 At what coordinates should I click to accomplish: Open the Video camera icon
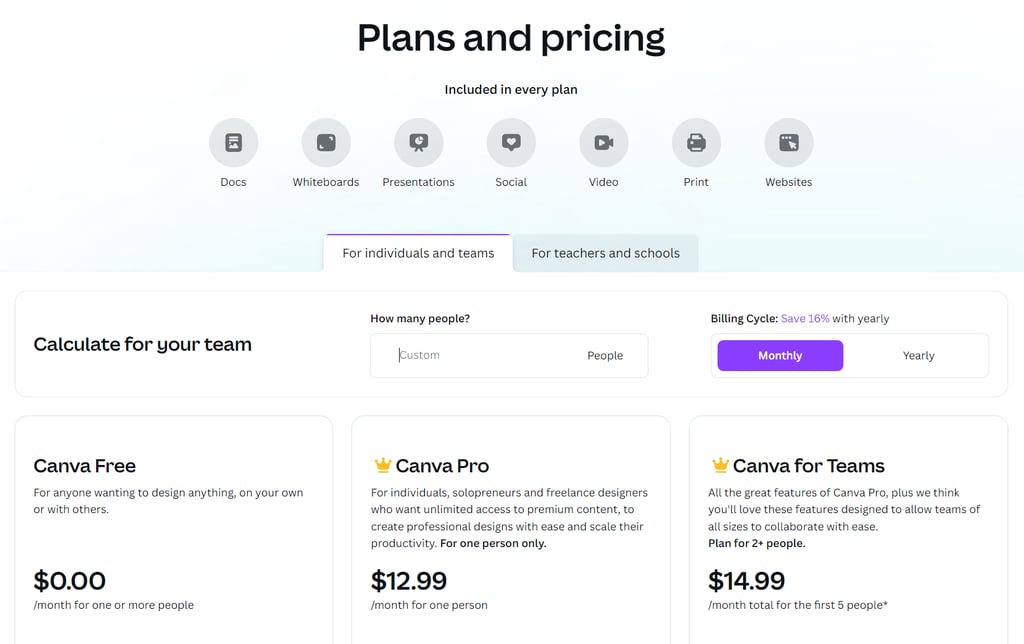pos(603,143)
